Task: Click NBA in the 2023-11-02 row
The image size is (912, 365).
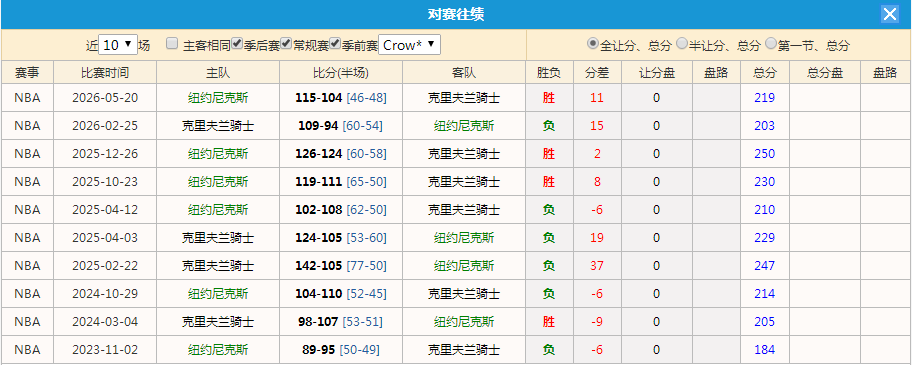Action: [27, 349]
